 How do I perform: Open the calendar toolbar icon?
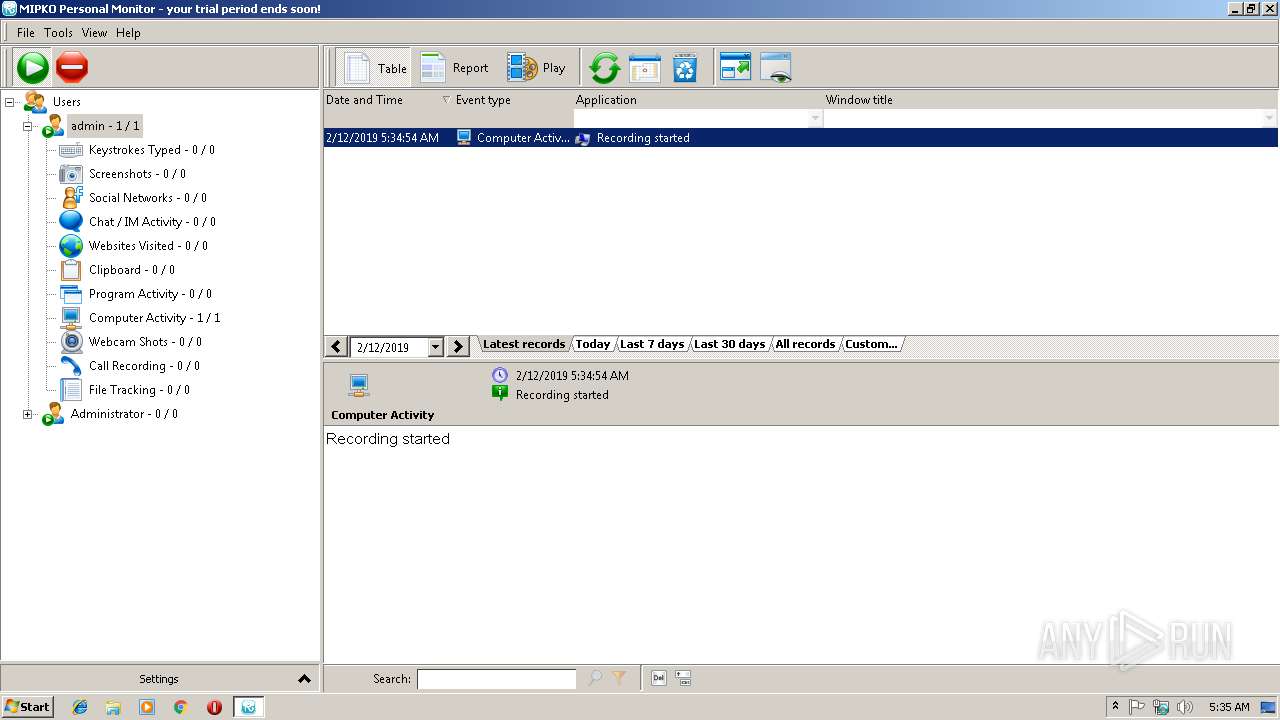click(644, 68)
